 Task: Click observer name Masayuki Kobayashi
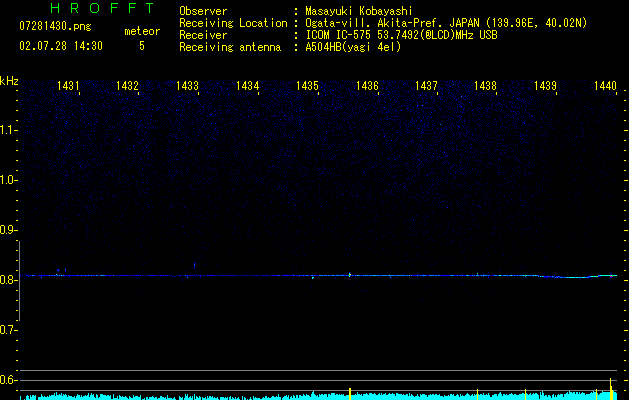(x=359, y=11)
